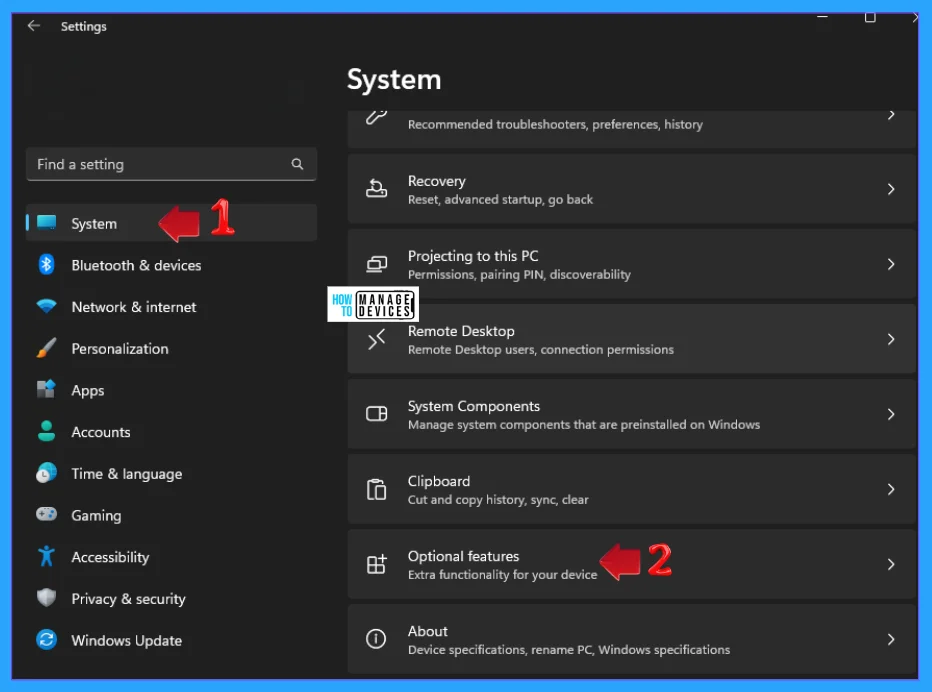Image resolution: width=932 pixels, height=692 pixels.
Task: Click the Optional features grid icon
Action: (376, 564)
